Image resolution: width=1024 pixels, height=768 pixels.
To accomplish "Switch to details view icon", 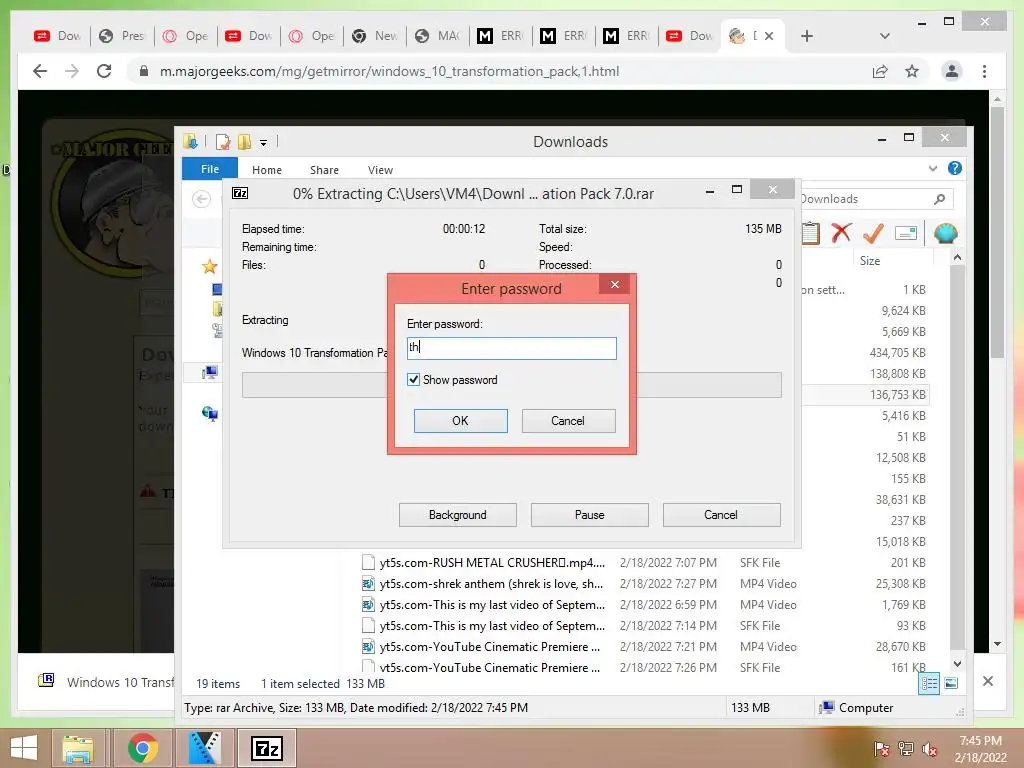I will pyautogui.click(x=929, y=684).
